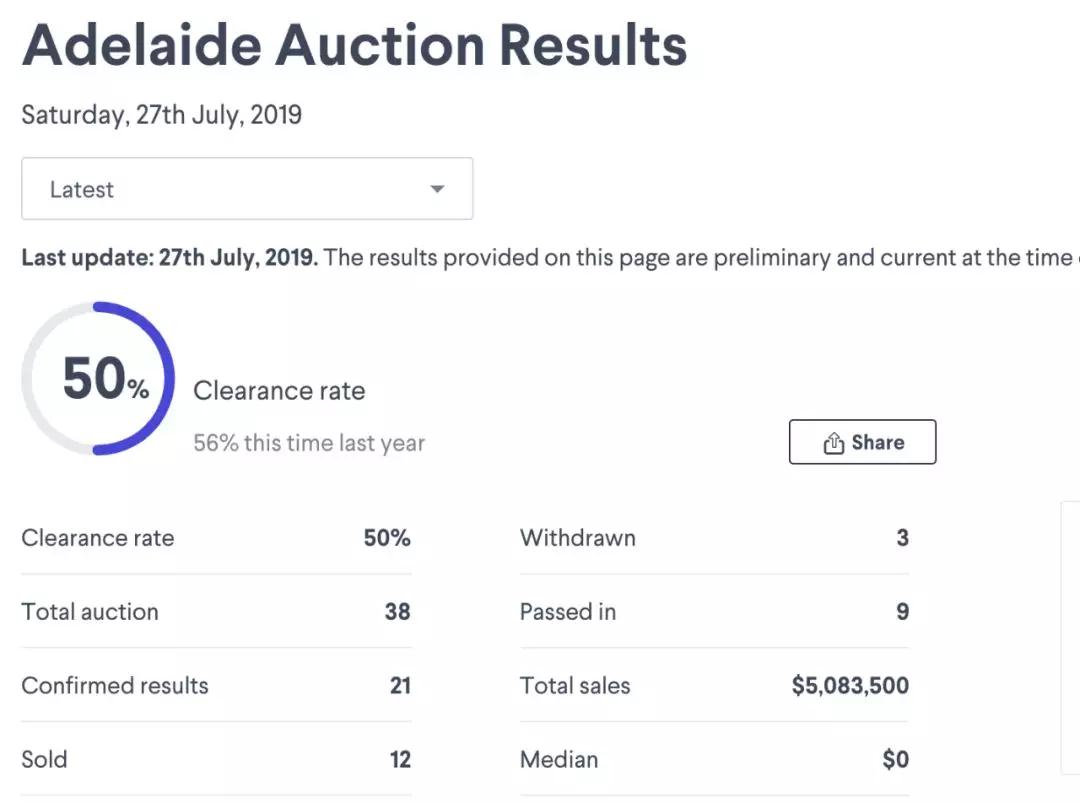Image resolution: width=1080 pixels, height=803 pixels.
Task: Open the Latest date dropdown
Action: [x=246, y=189]
